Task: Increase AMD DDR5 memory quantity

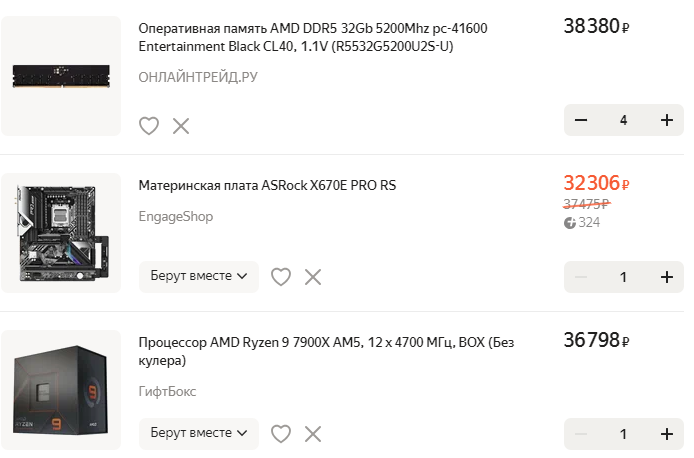Action: click(667, 120)
